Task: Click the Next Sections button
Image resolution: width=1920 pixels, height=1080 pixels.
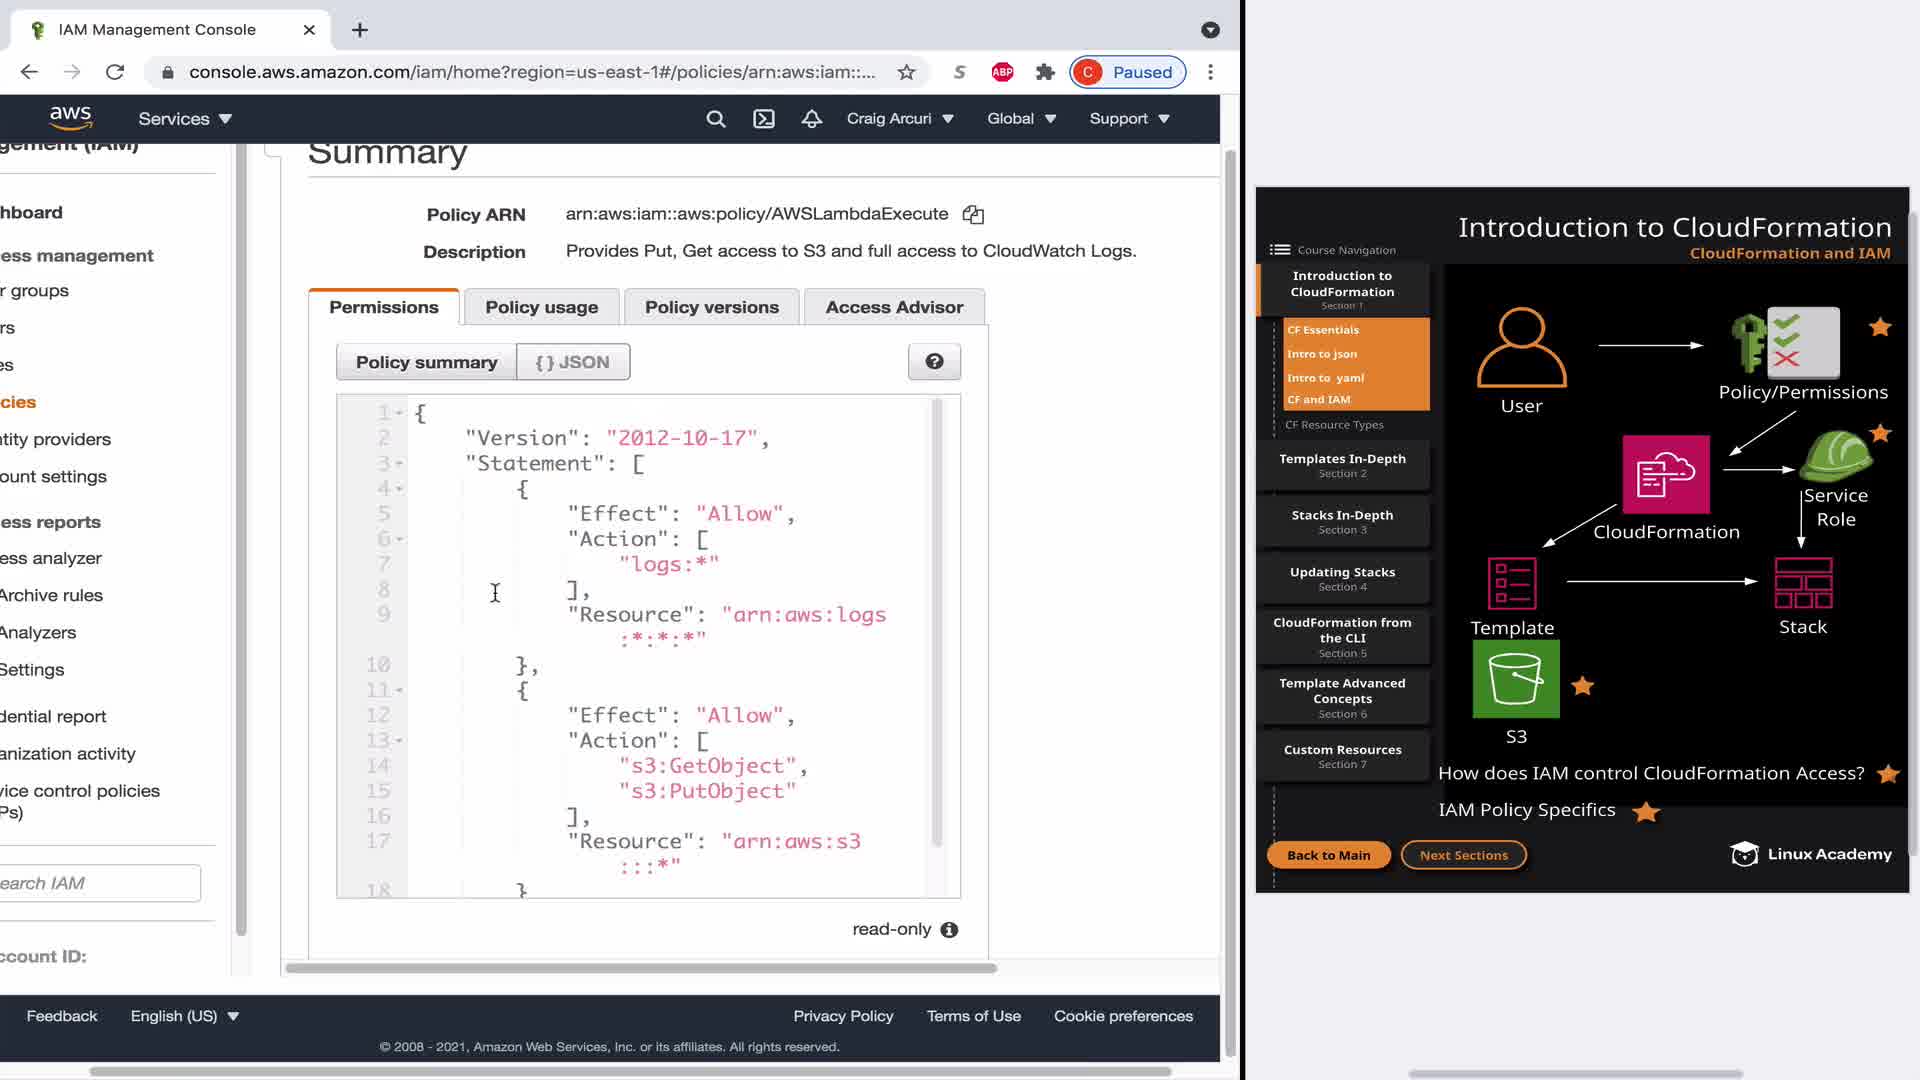Action: tap(1463, 855)
